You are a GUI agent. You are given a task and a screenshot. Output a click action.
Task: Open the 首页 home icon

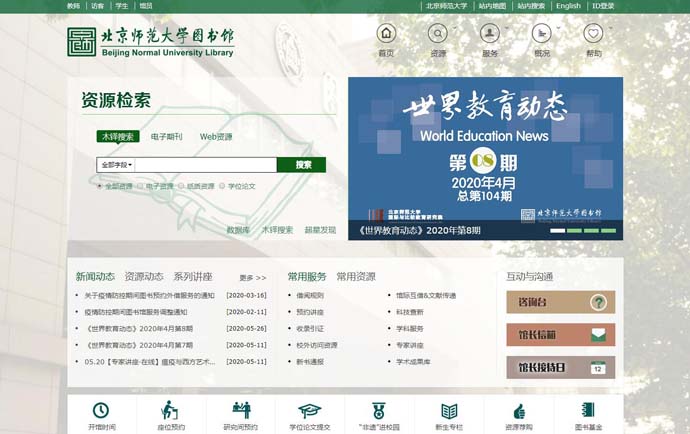click(x=386, y=33)
